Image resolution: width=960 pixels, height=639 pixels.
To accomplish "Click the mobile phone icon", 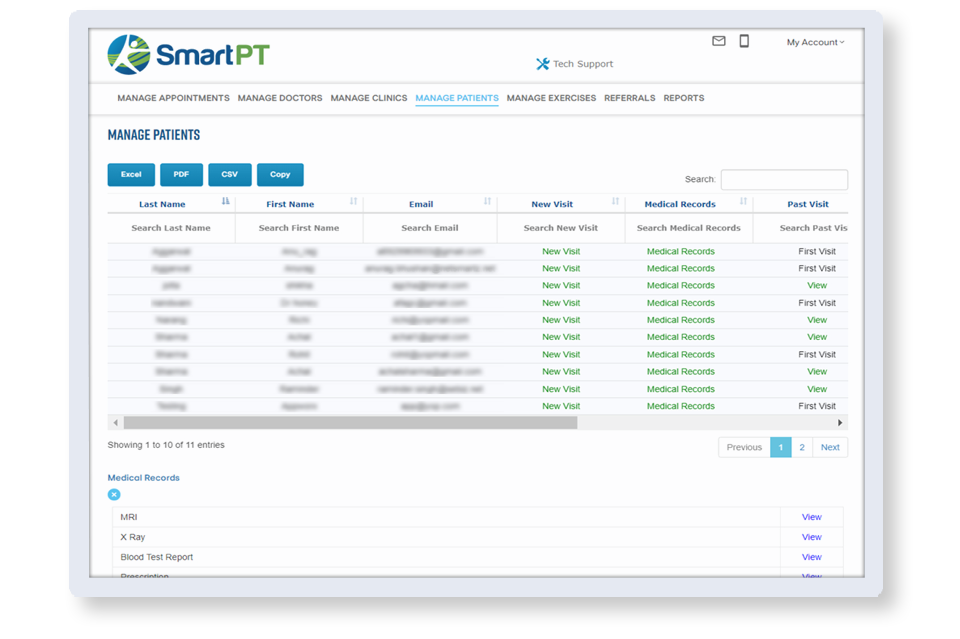I will 744,42.
